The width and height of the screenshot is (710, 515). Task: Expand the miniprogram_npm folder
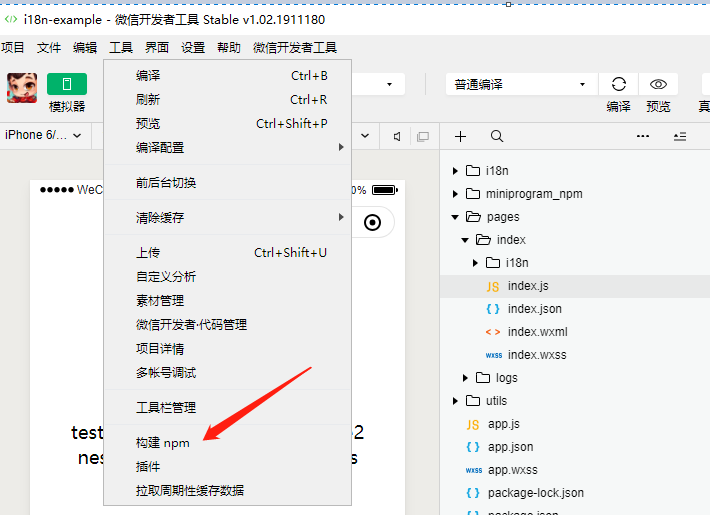click(x=456, y=194)
